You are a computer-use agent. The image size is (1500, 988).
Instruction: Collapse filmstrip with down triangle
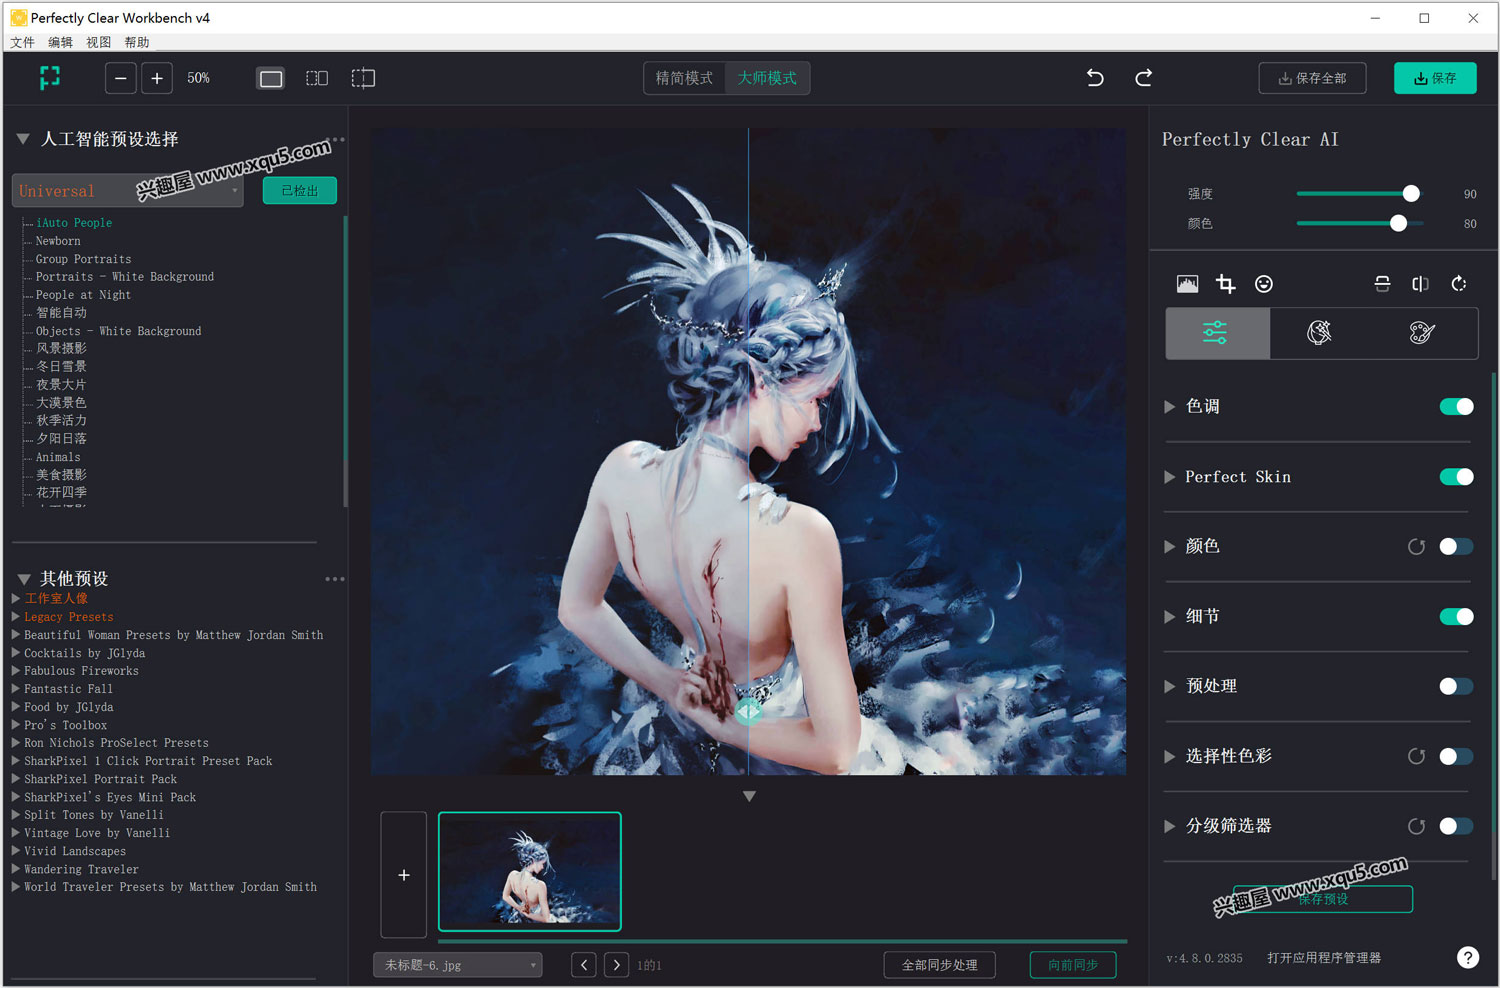click(749, 796)
